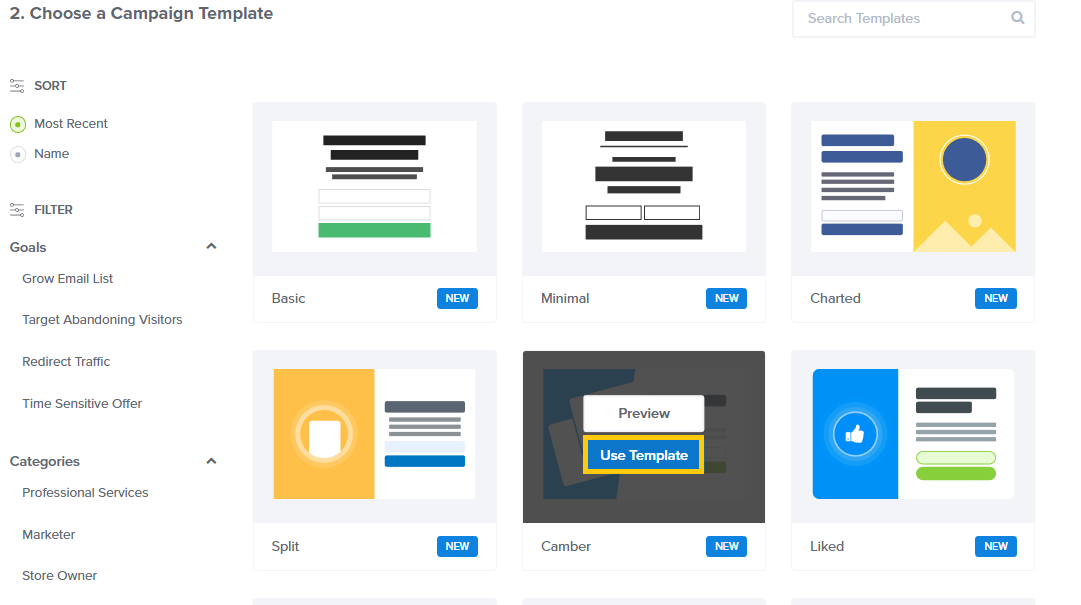The width and height of the screenshot is (1081, 605).
Task: Click Use Template on the Camber template
Action: pos(643,454)
